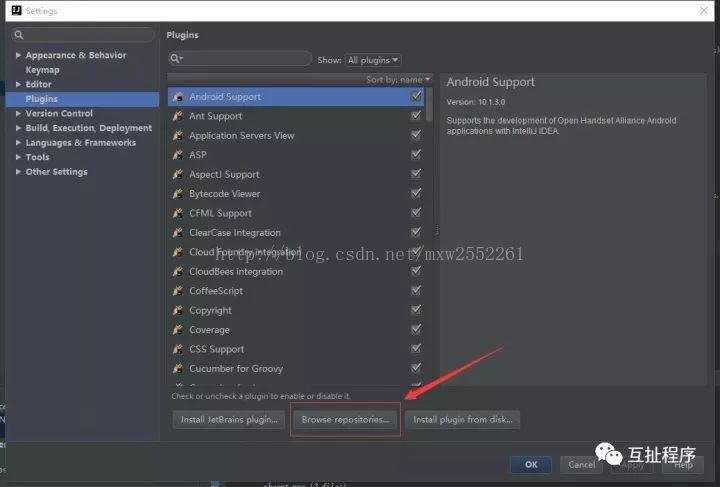Expand the Tools section arrow
The image size is (720, 487).
pos(18,157)
